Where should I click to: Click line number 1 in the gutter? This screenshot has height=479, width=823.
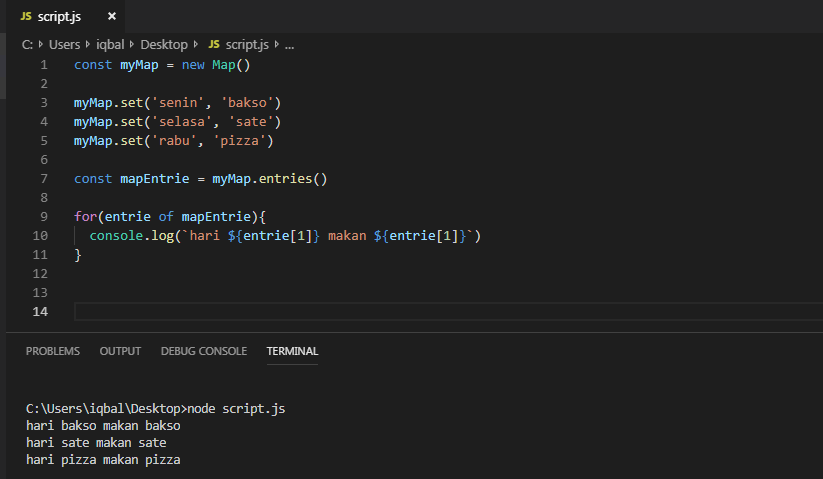tap(44, 65)
